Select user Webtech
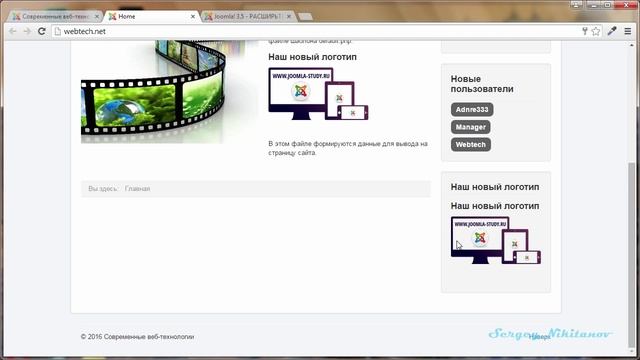The height and width of the screenshot is (360, 640). (471, 144)
